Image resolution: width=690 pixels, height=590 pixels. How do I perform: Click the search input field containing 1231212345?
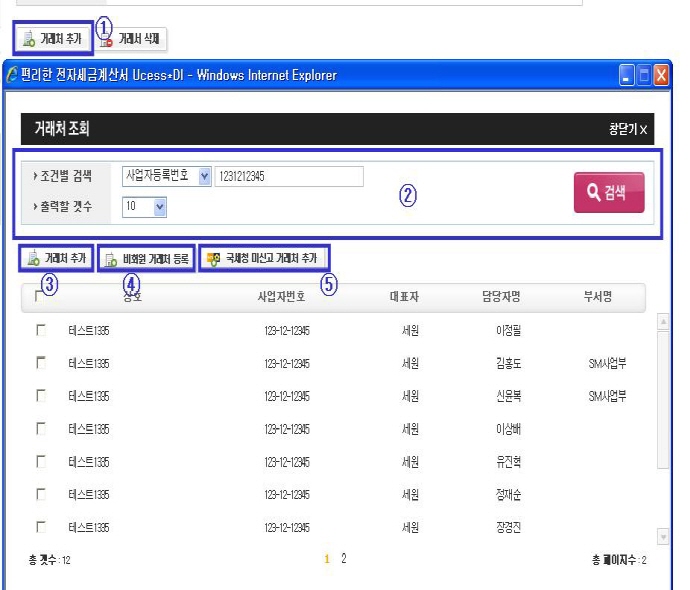coord(288,176)
